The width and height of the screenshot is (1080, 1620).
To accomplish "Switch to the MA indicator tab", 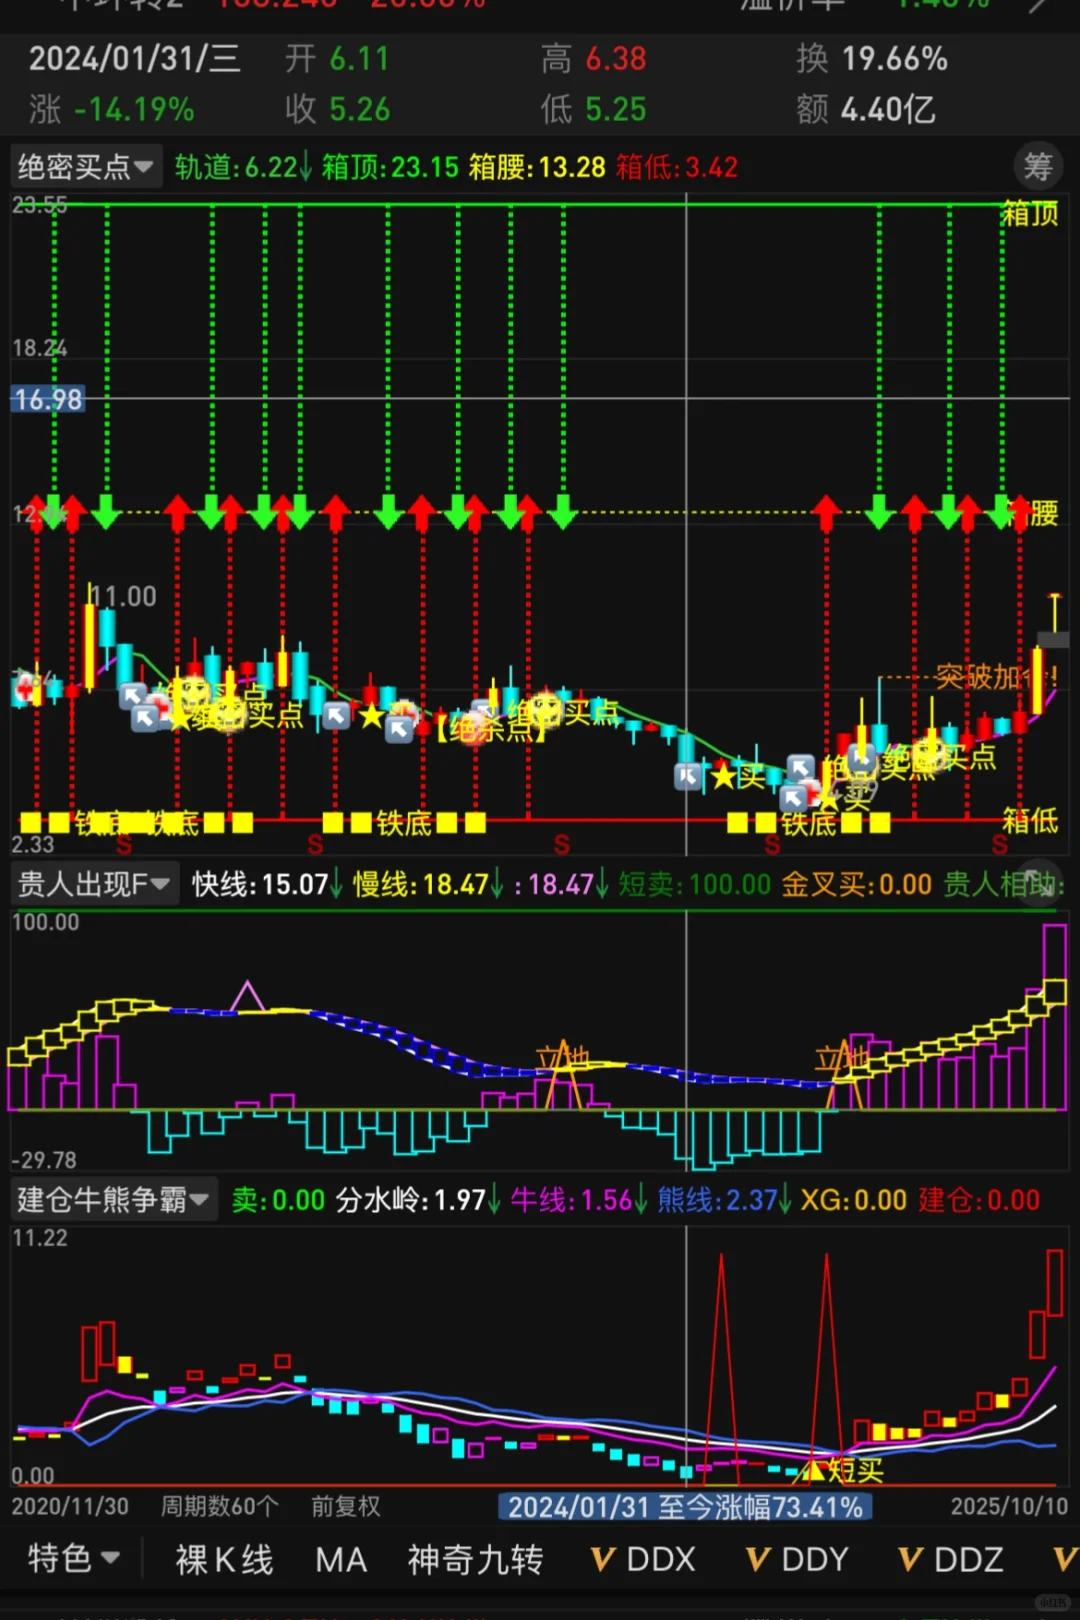I will pyautogui.click(x=341, y=1559).
